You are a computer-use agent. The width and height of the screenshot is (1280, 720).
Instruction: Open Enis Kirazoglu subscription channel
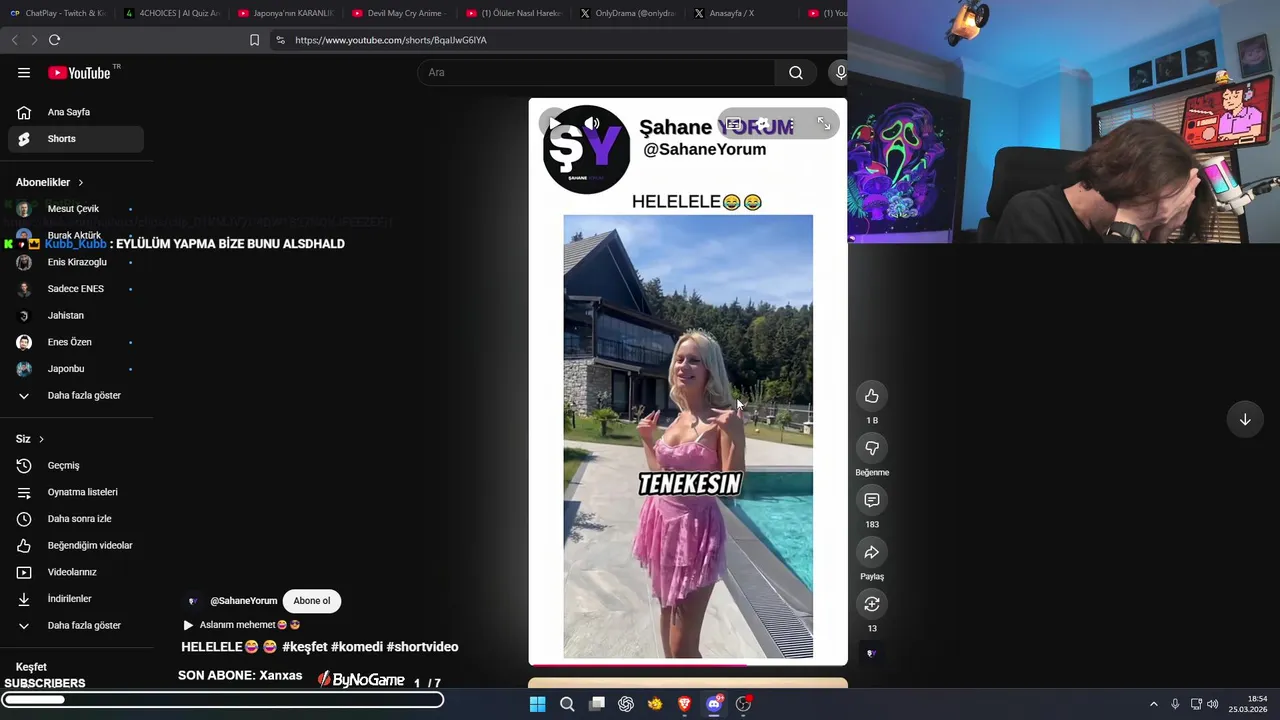coord(76,262)
